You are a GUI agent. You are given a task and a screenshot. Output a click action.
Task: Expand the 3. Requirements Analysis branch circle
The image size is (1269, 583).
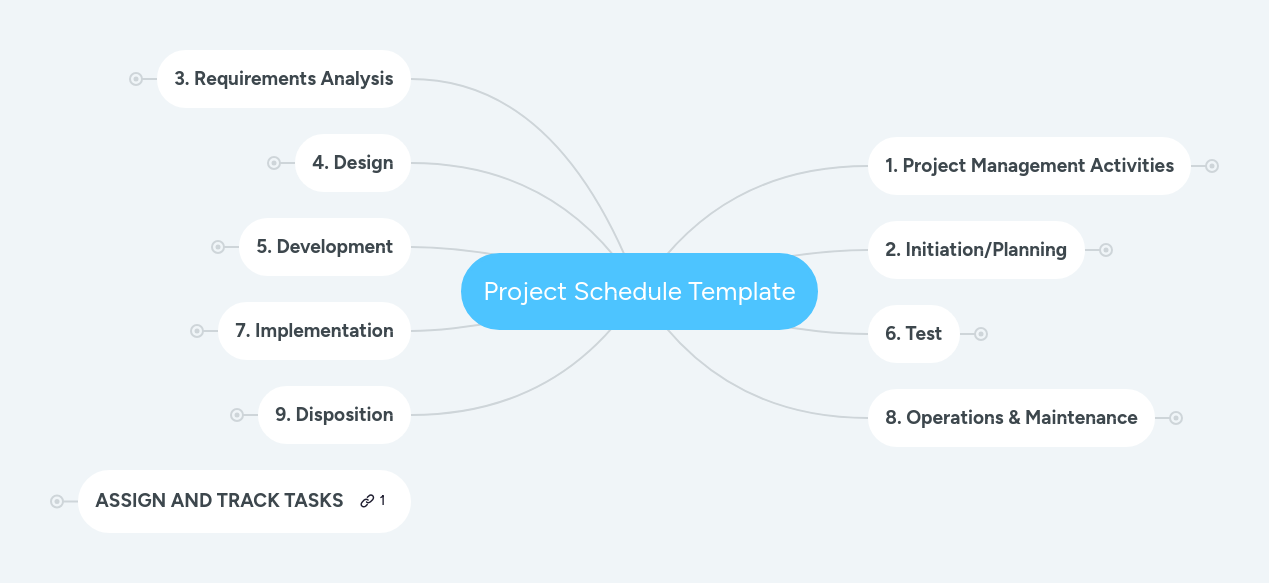click(x=136, y=79)
